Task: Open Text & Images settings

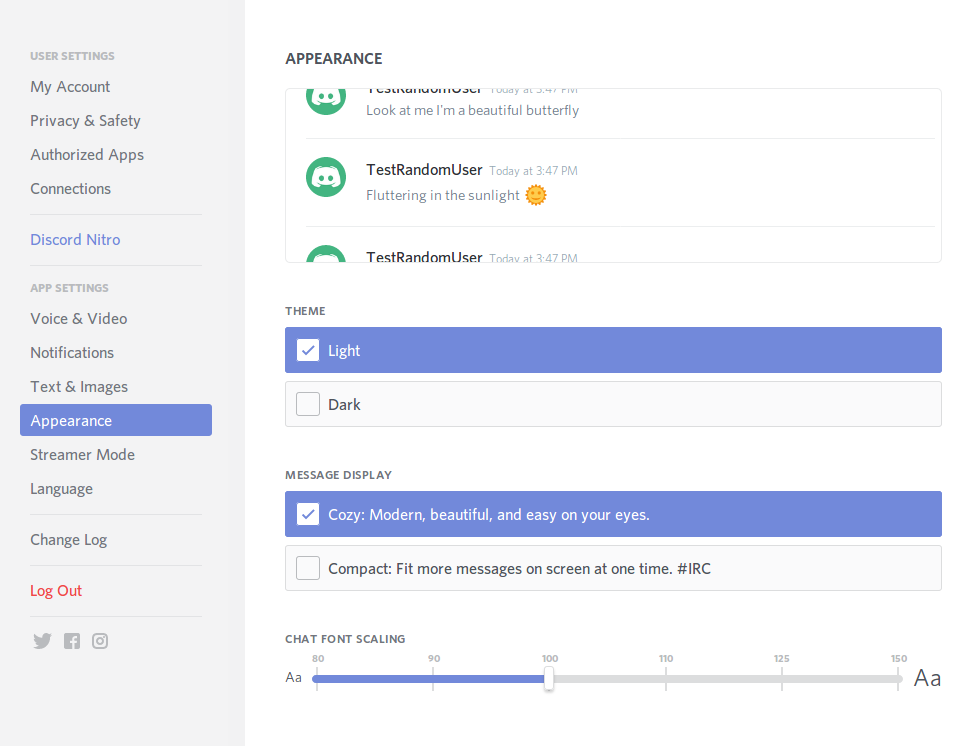Action: point(79,386)
